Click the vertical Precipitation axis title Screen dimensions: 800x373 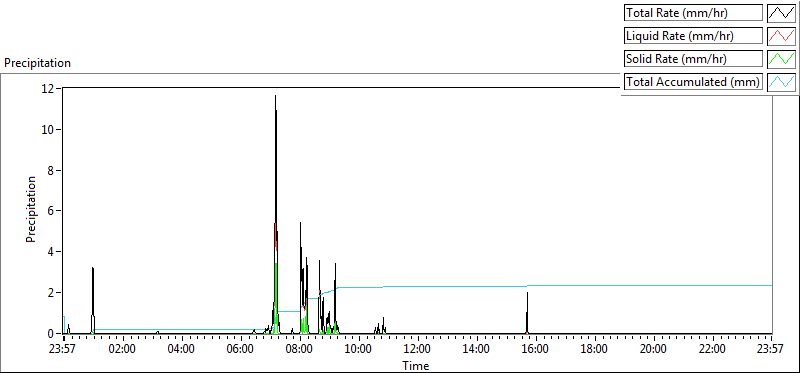pyautogui.click(x=31, y=209)
